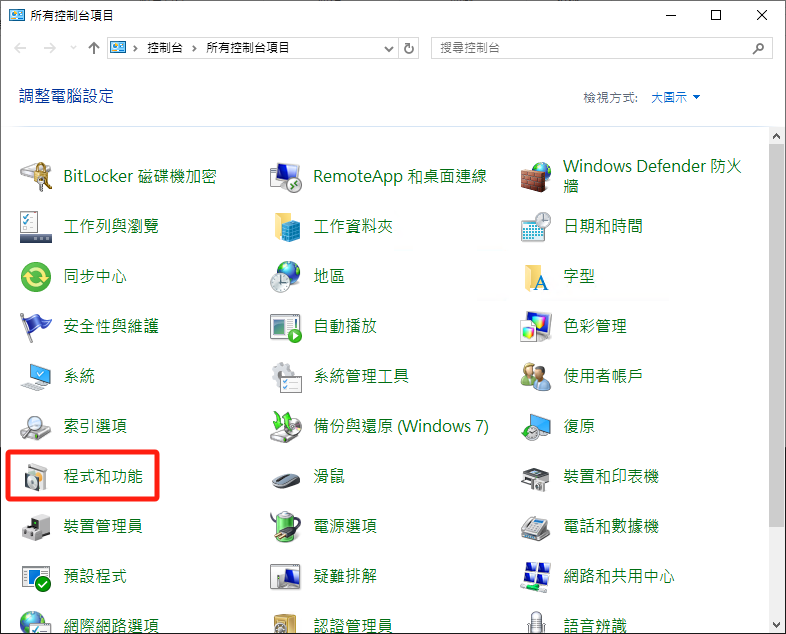Open 日期和時間 link text
Screen dimensions: 786x634
[x=603, y=227]
